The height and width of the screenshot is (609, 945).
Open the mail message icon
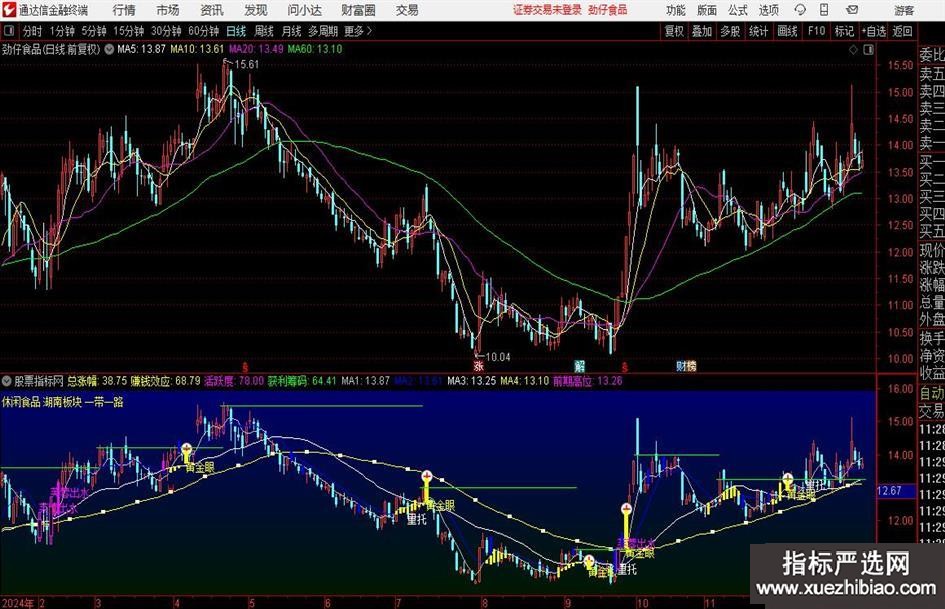(852, 10)
